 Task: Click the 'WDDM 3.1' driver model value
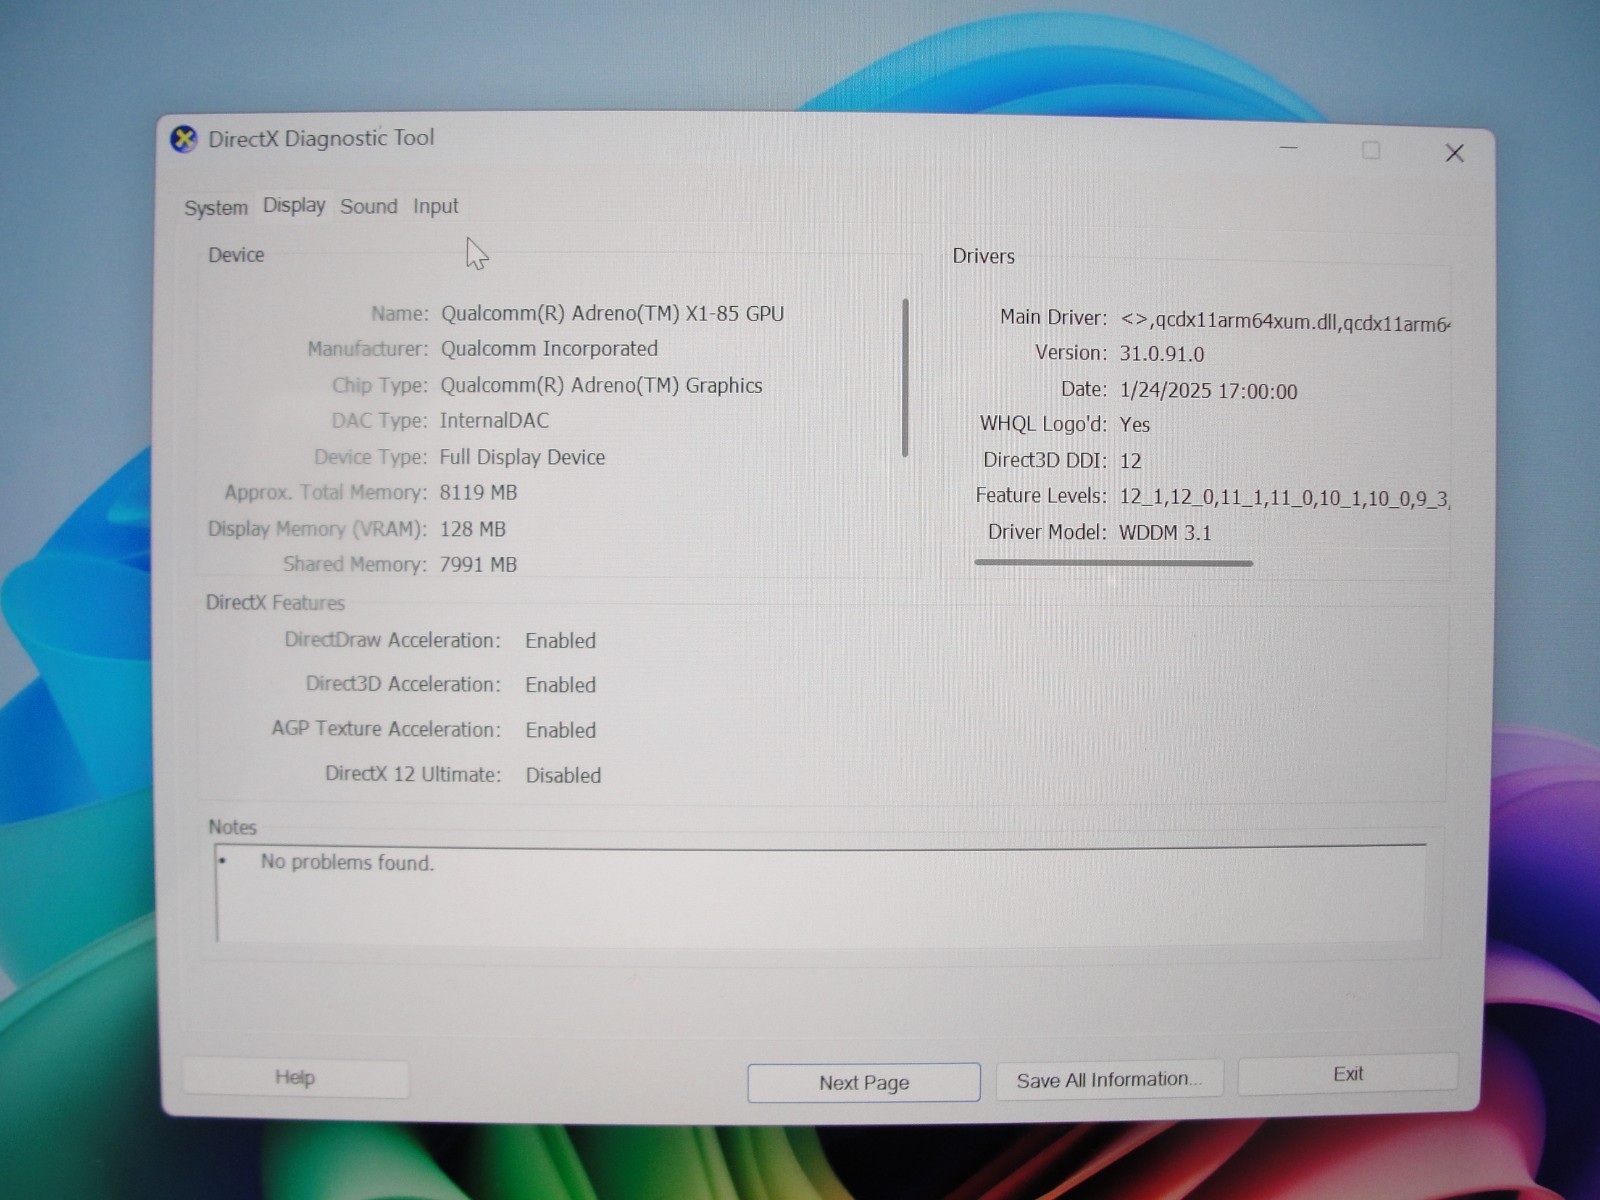(x=1164, y=532)
